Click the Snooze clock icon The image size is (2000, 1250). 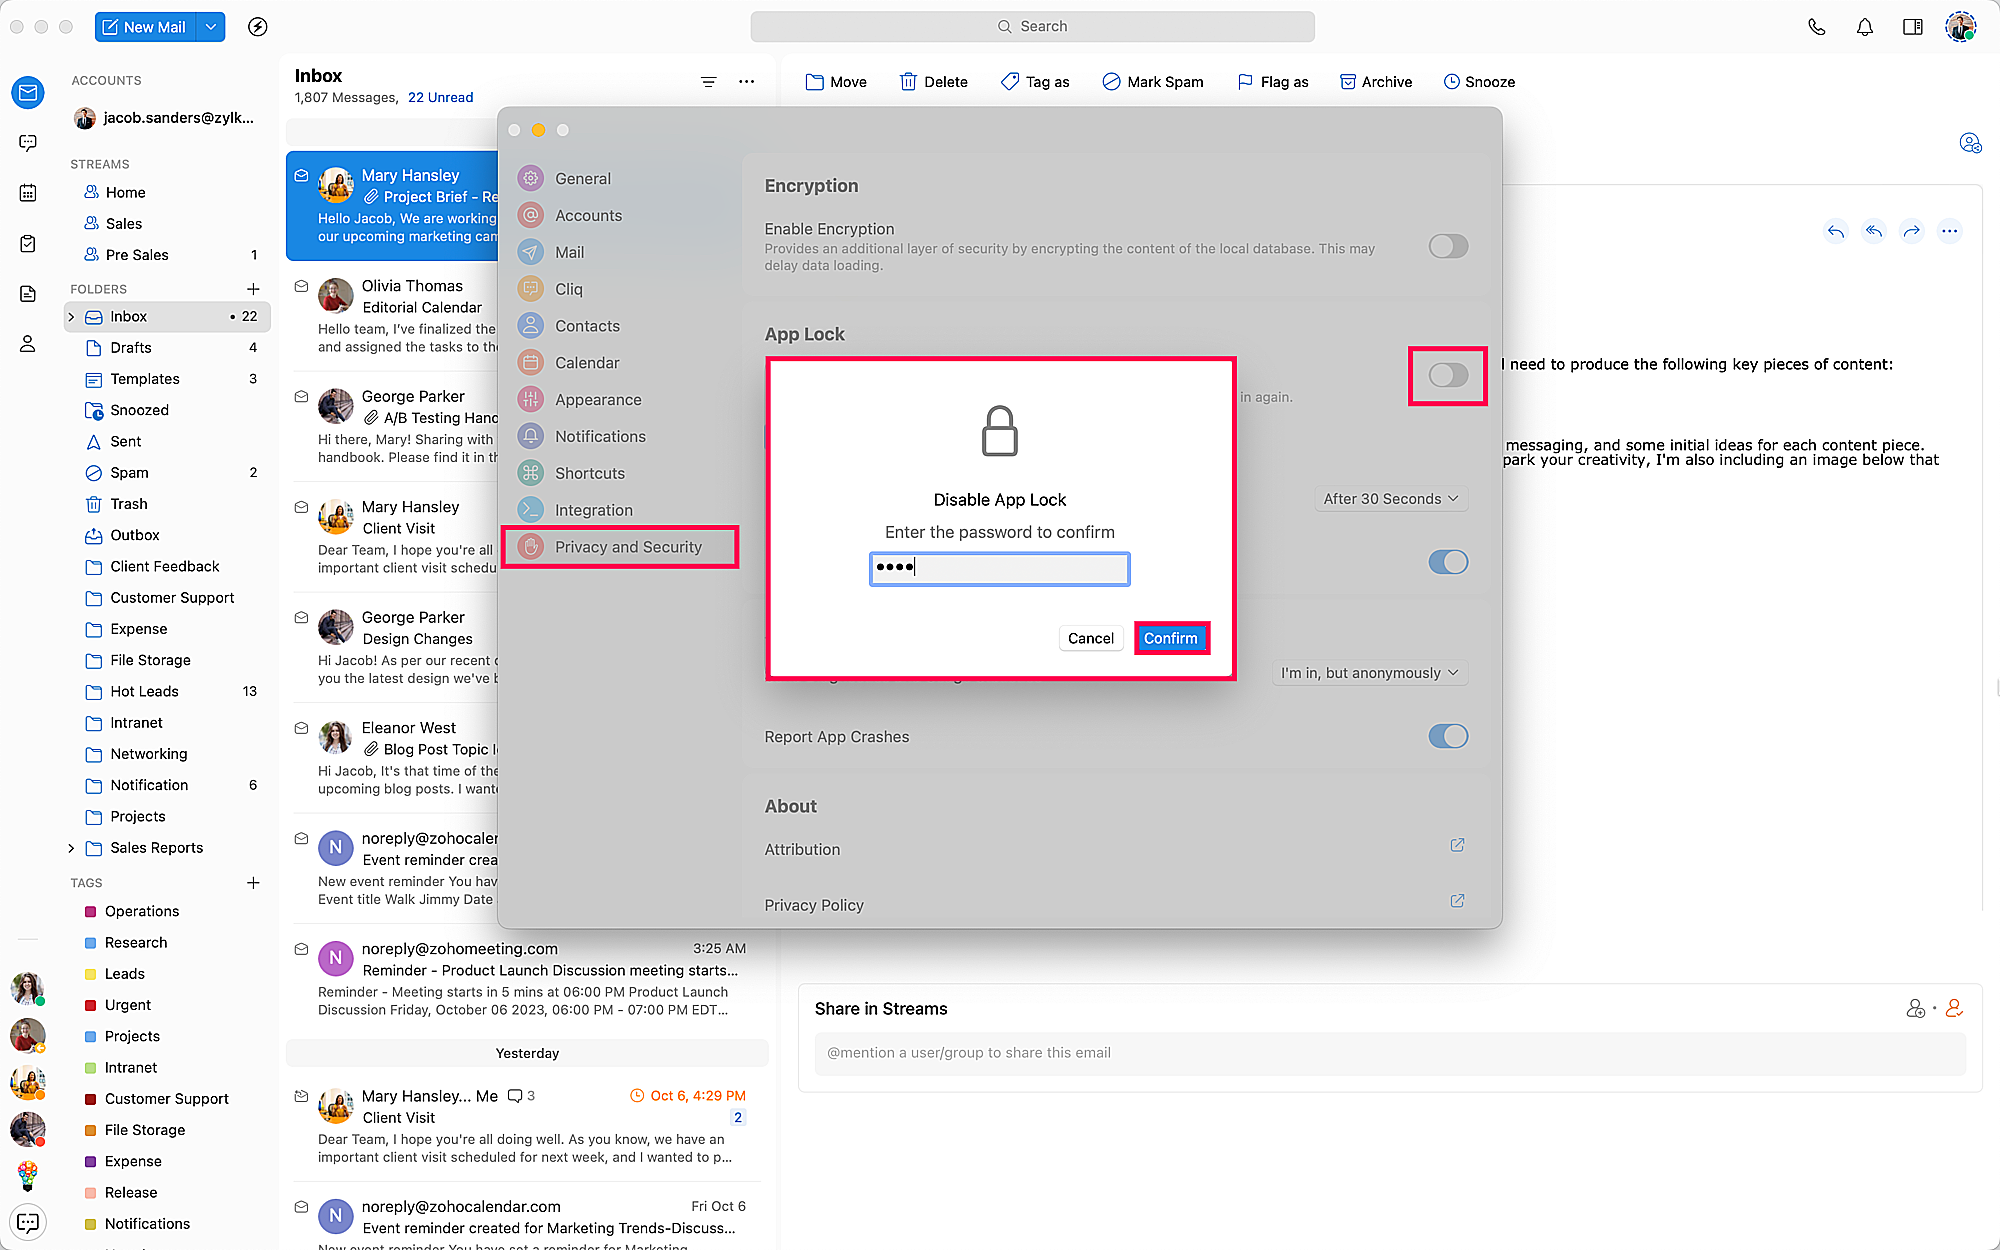[1451, 82]
